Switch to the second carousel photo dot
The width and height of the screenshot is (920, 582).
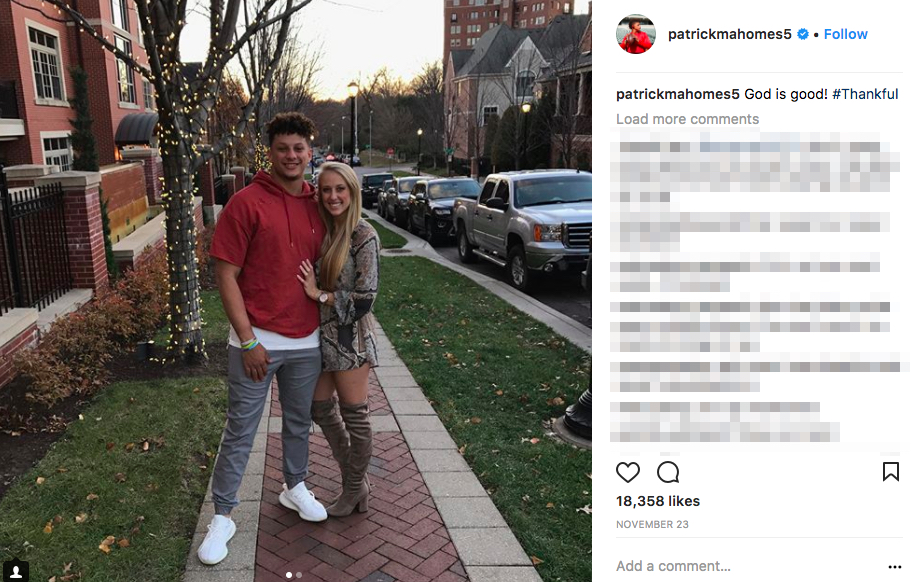[299, 575]
